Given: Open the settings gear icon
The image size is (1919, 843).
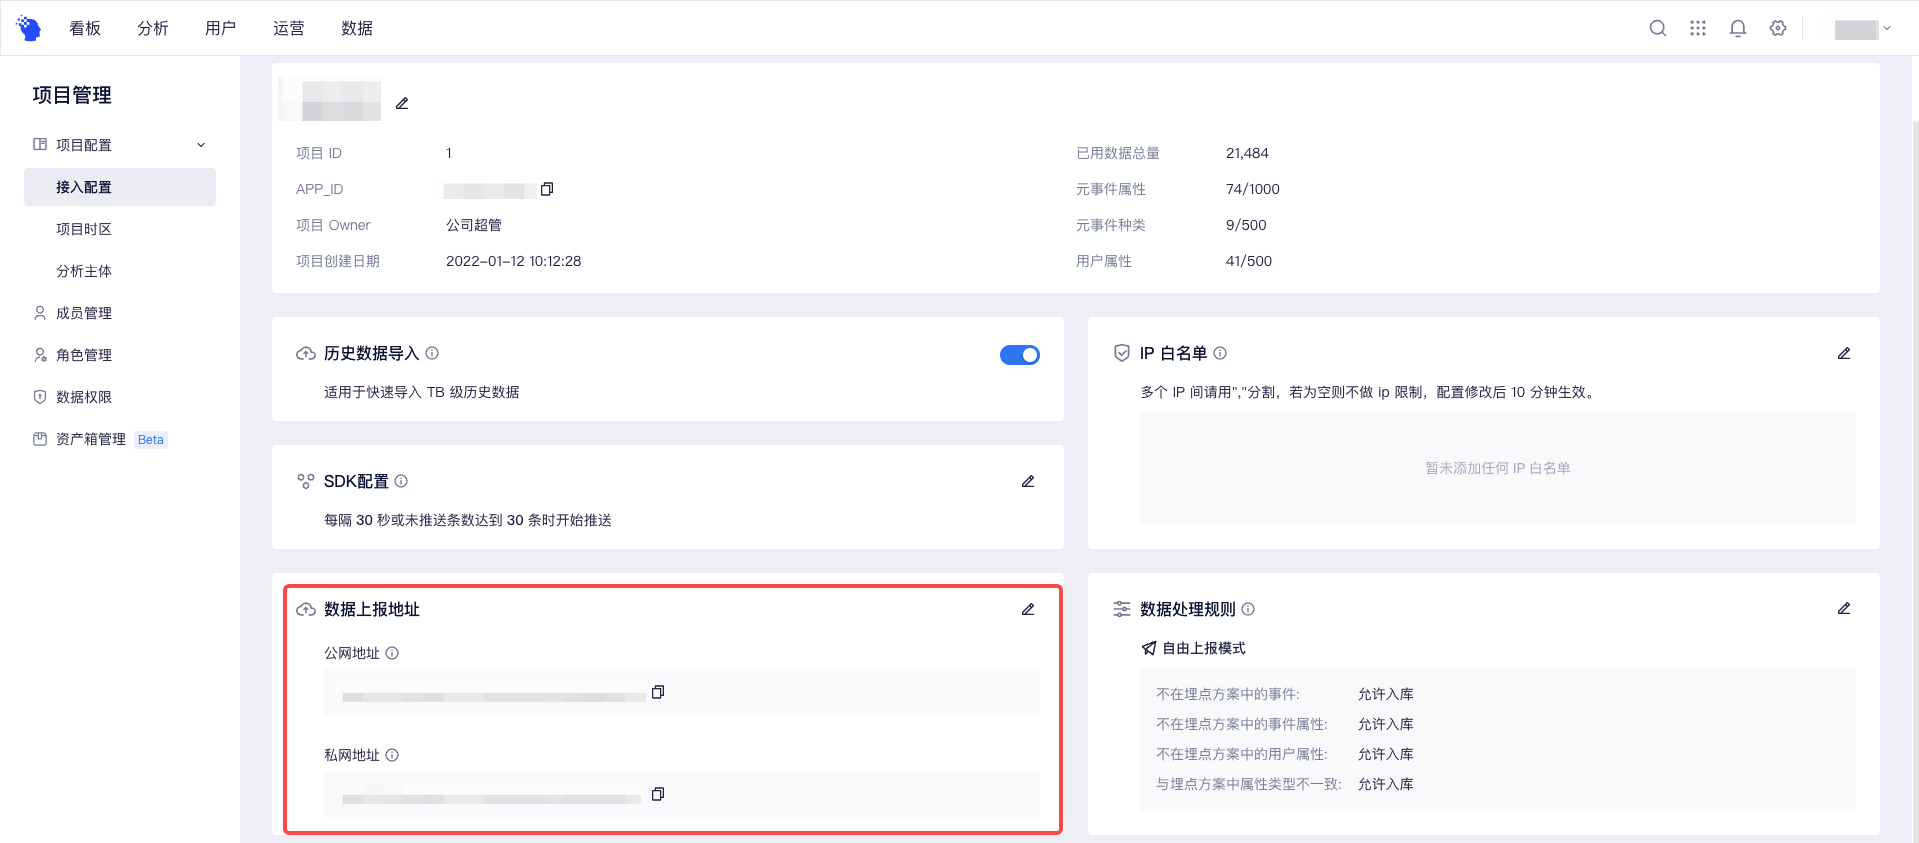Looking at the screenshot, I should 1777,28.
